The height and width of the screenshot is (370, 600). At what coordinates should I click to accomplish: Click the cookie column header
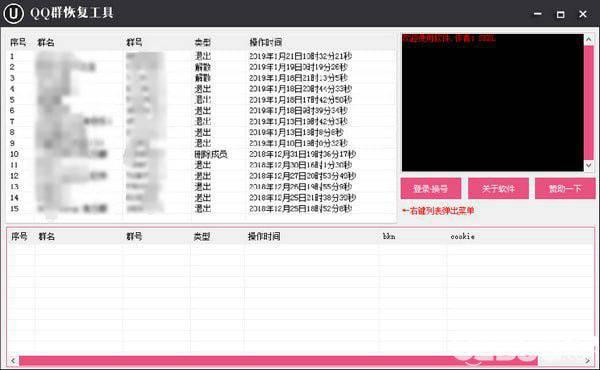(463, 236)
